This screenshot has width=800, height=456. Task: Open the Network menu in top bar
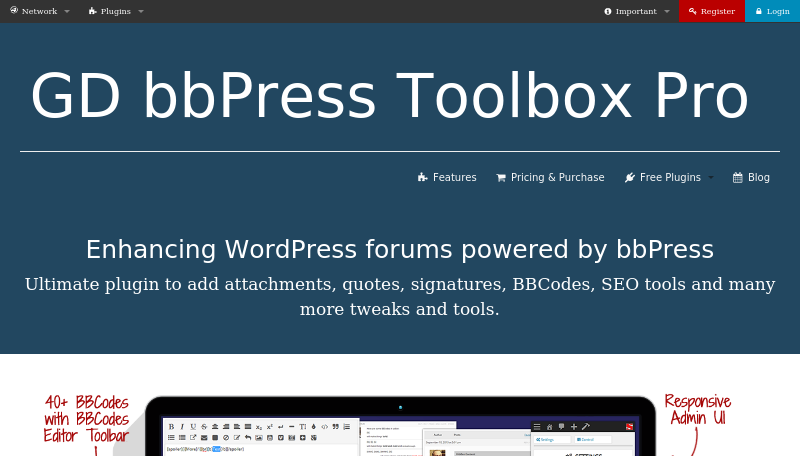(39, 11)
